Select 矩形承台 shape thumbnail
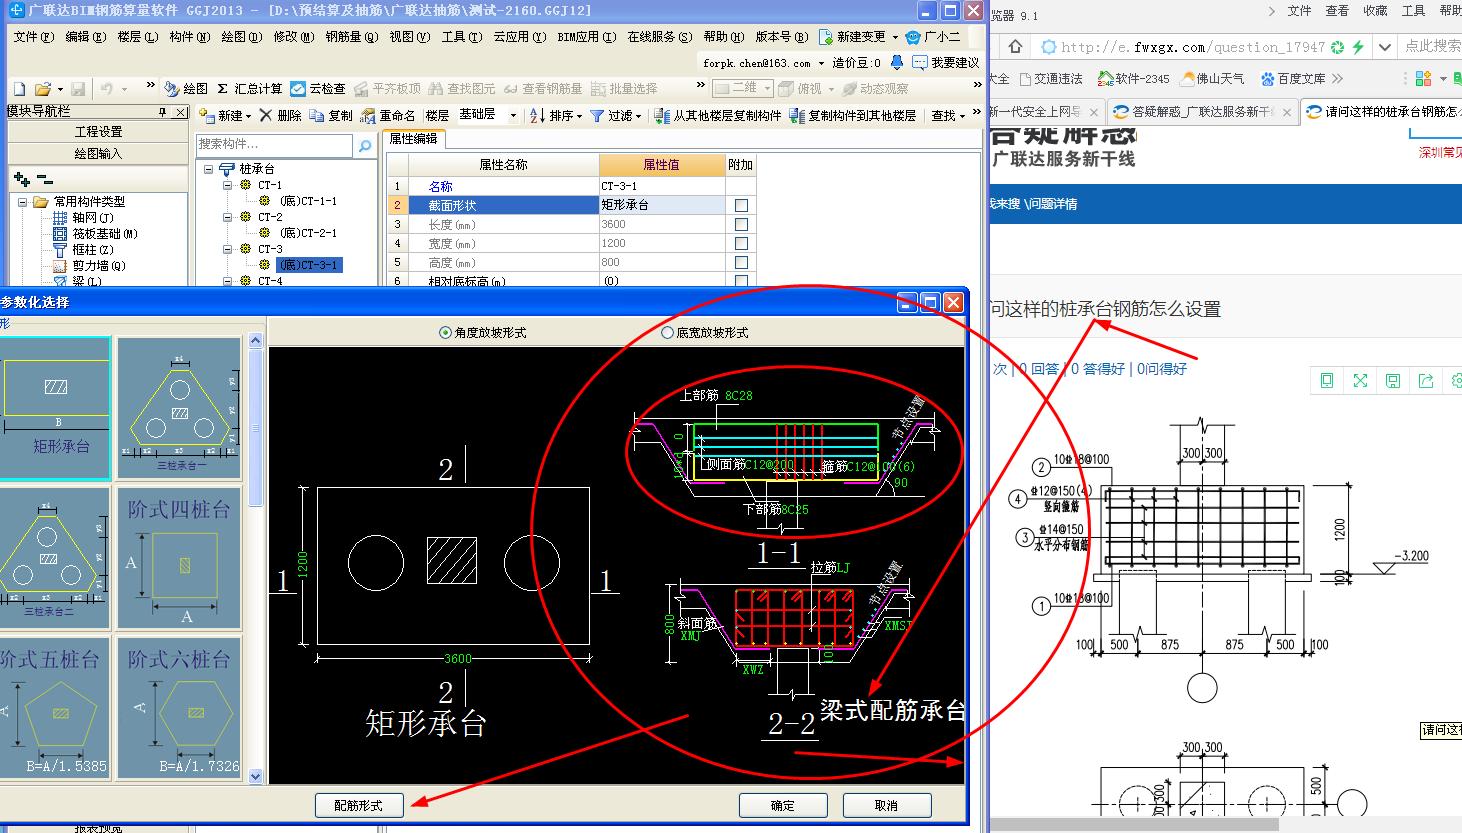Image resolution: width=1462 pixels, height=833 pixels. [x=54, y=408]
